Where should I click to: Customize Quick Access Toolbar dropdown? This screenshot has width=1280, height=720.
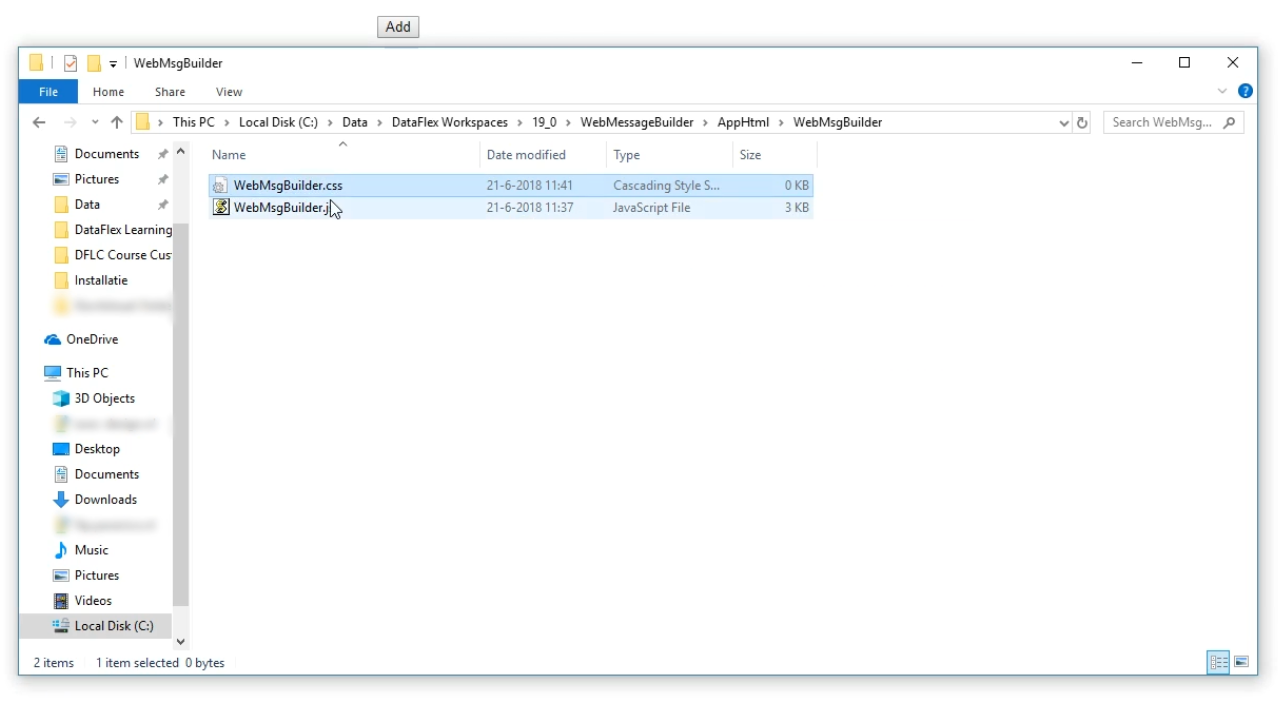click(113, 64)
